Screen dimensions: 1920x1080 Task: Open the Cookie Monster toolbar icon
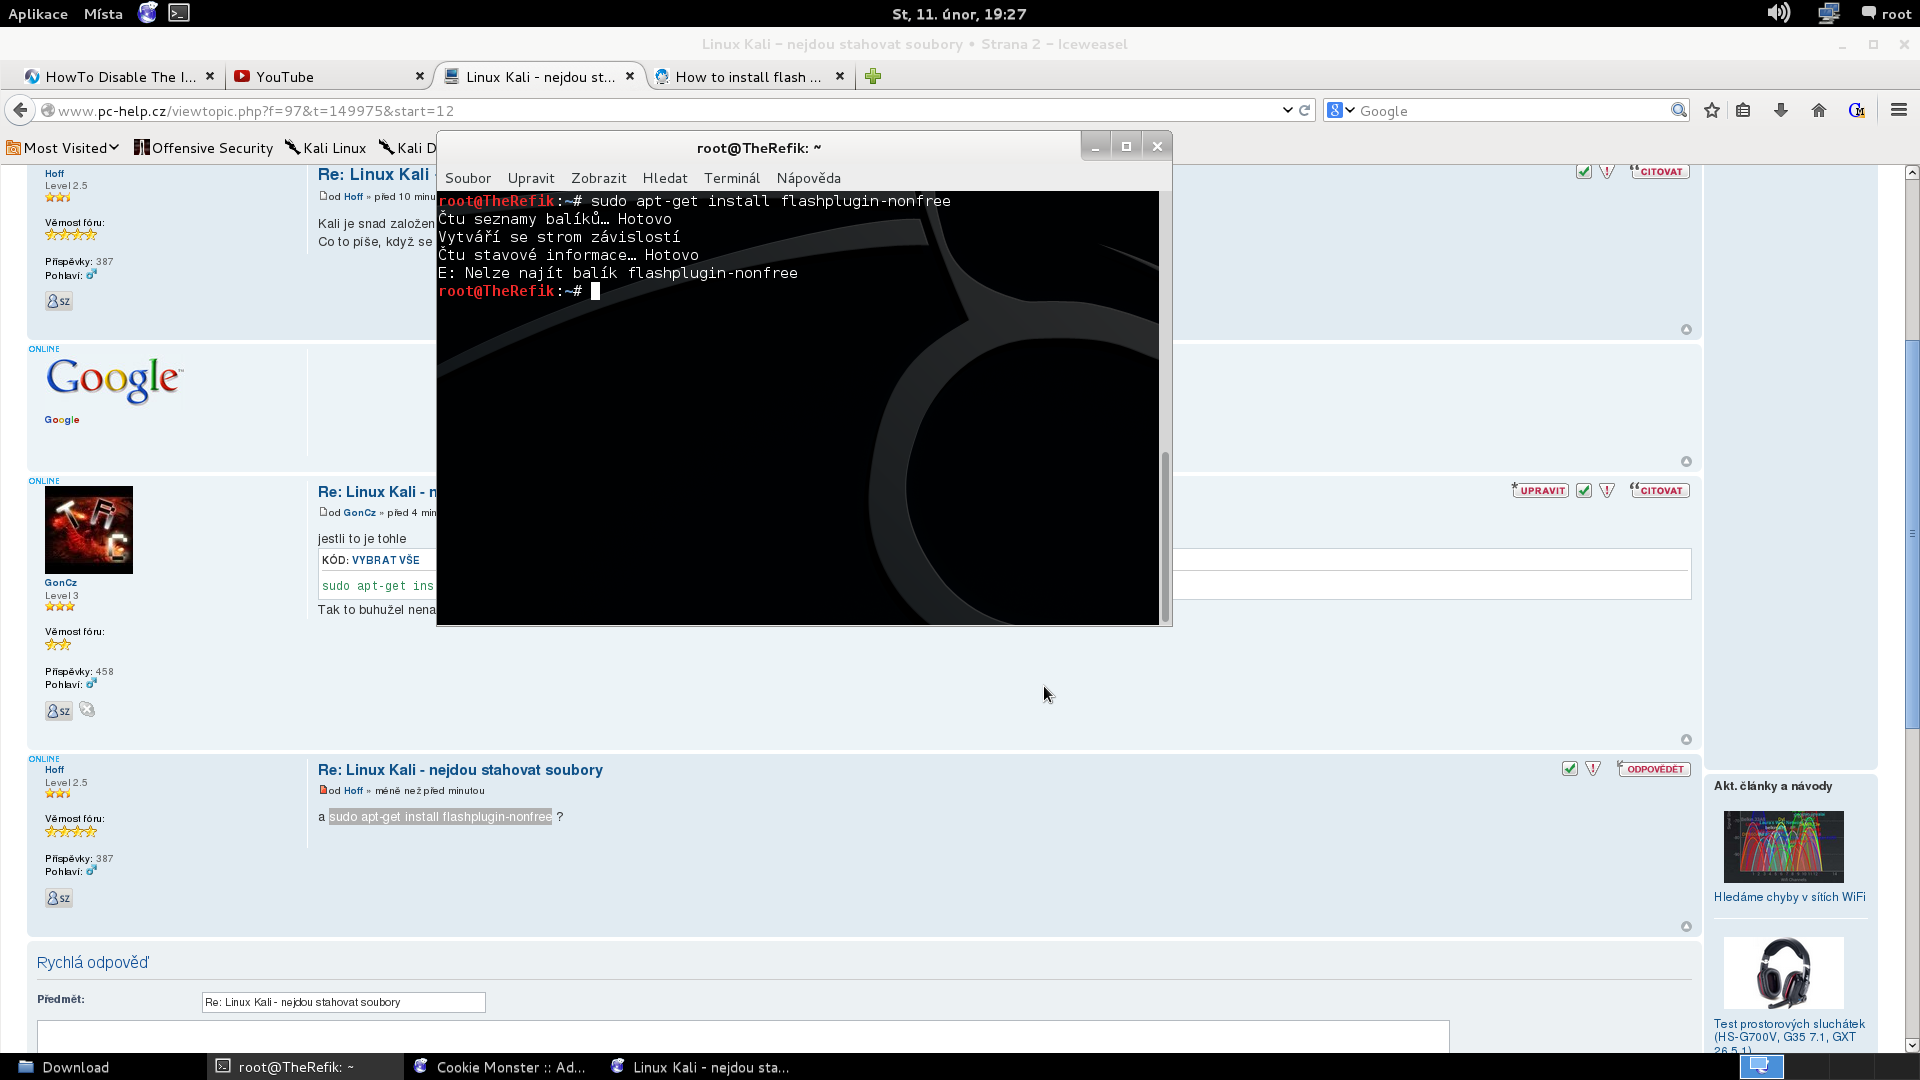click(x=1857, y=111)
